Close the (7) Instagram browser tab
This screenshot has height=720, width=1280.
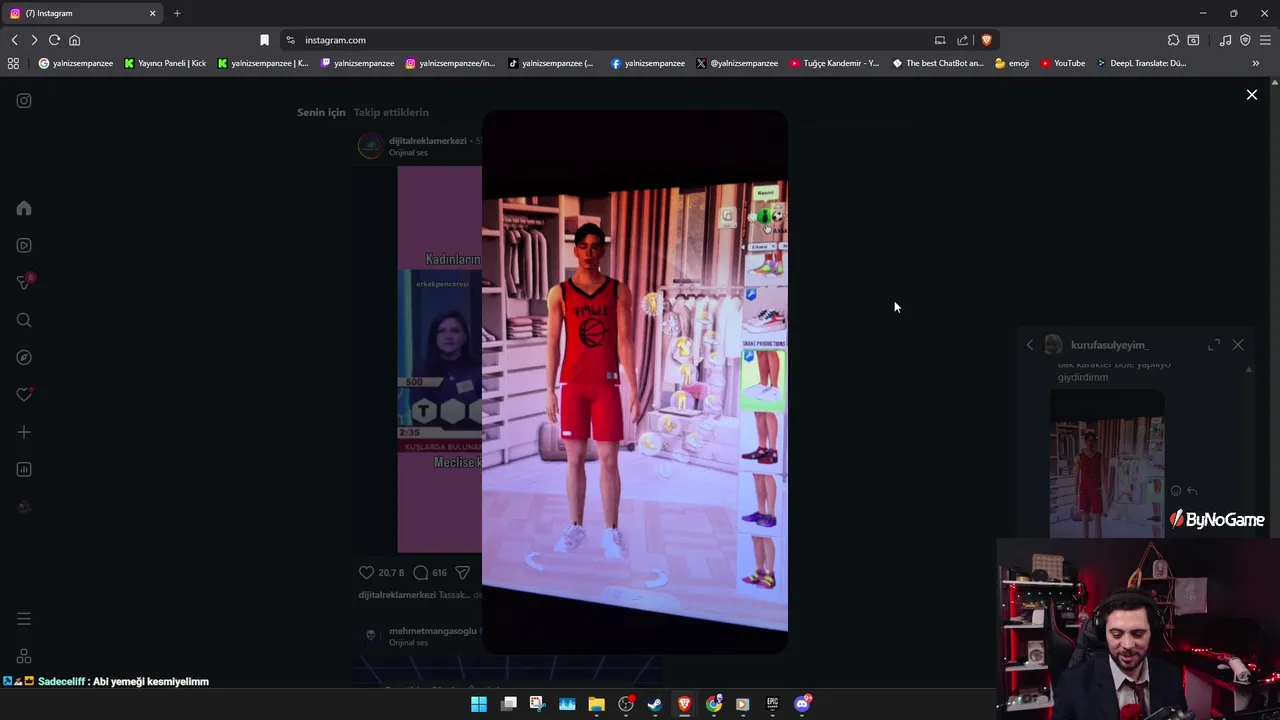tap(153, 13)
